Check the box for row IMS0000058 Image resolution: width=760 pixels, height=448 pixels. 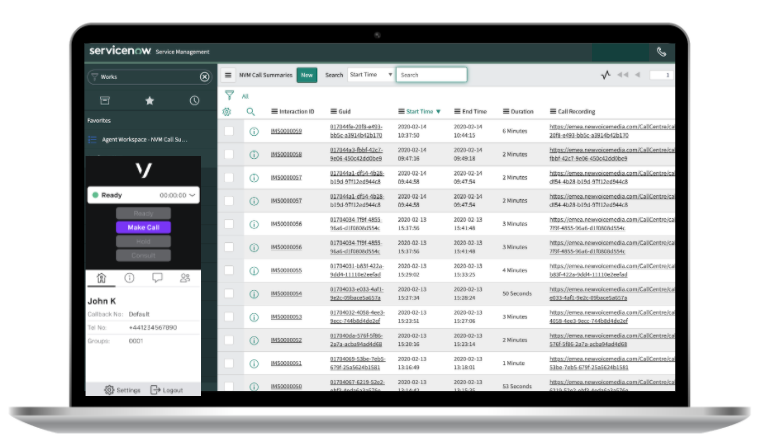pyautogui.click(x=229, y=154)
